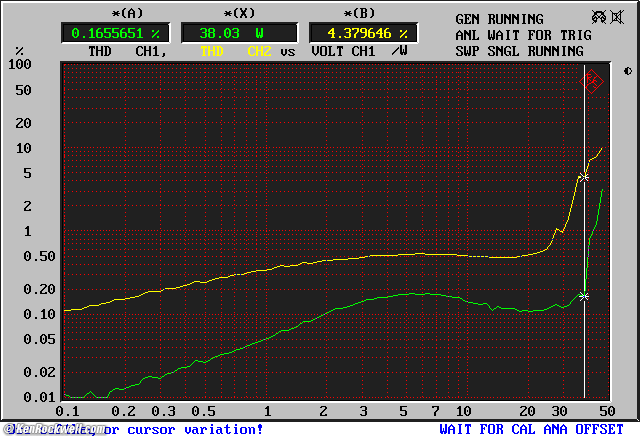Click the 0.05 y-axis label
The width and height of the screenshot is (640, 436).
(39, 339)
